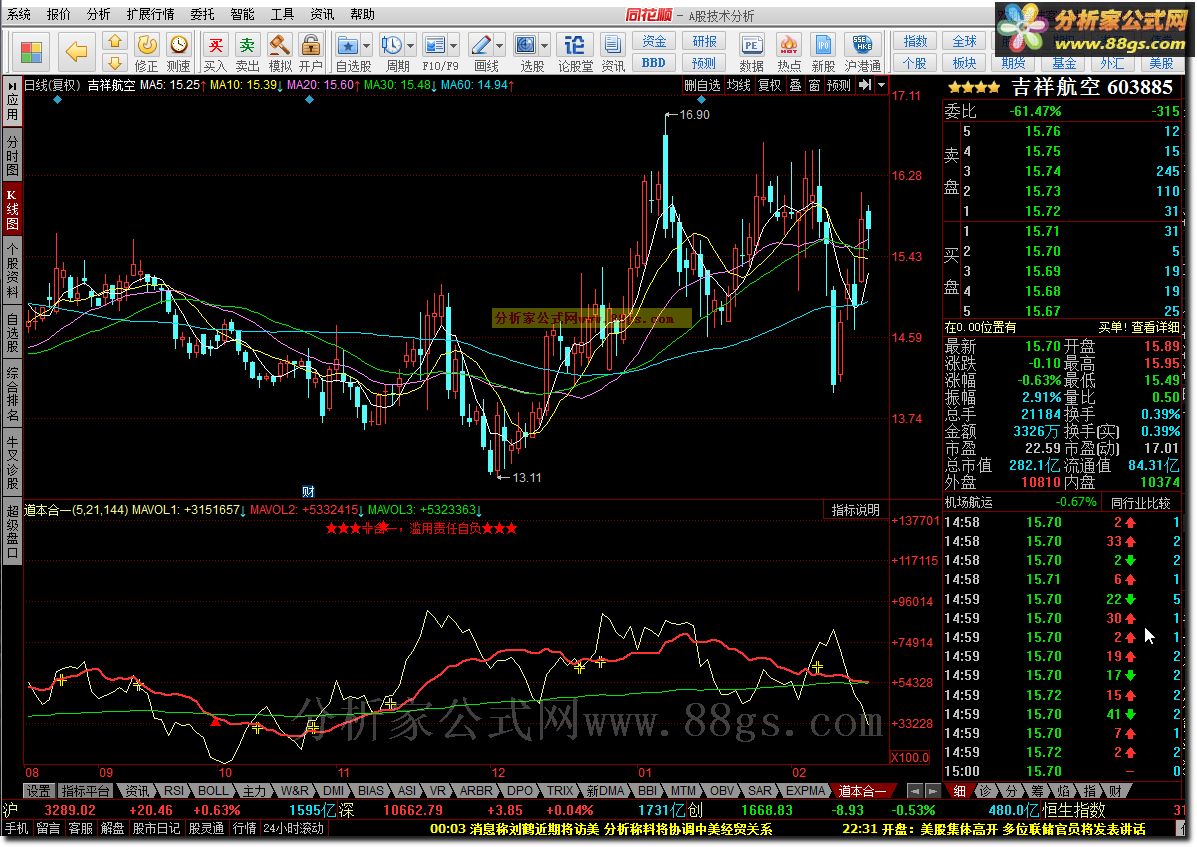The image size is (1197, 847).
Task: Open the 分时图 sidebar tab
Action: point(12,155)
